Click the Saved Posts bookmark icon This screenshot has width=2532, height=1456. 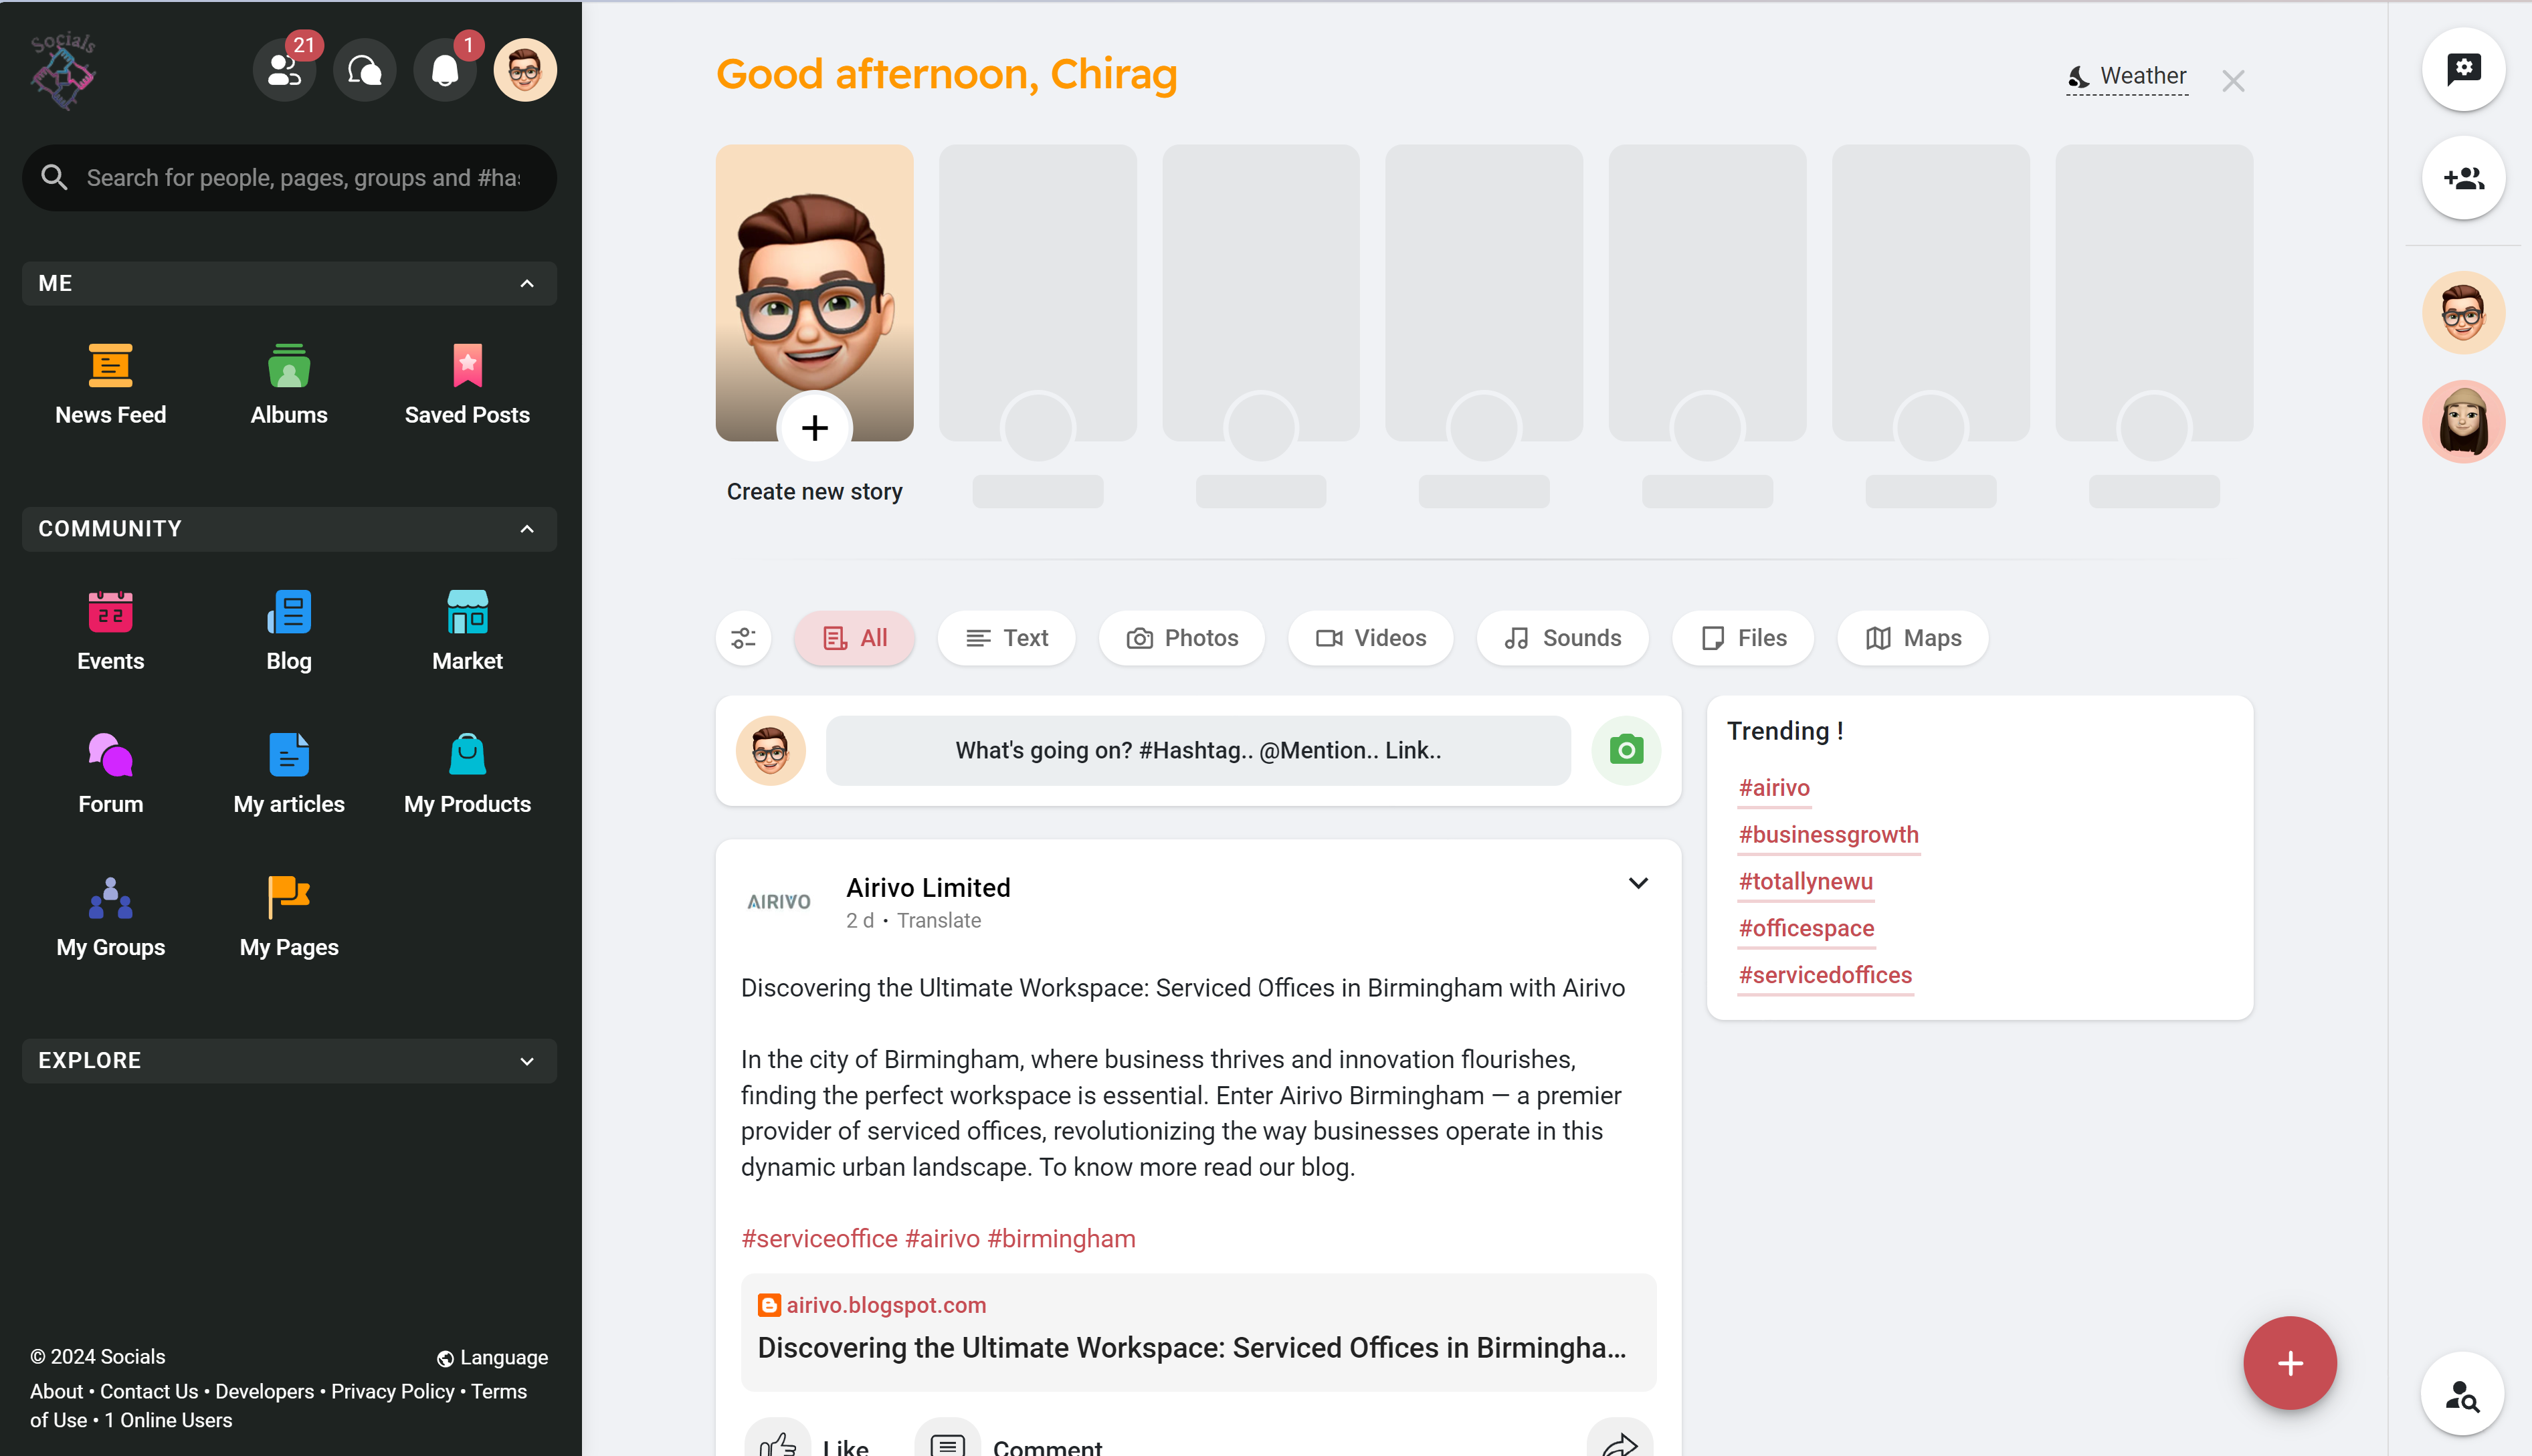(467, 366)
